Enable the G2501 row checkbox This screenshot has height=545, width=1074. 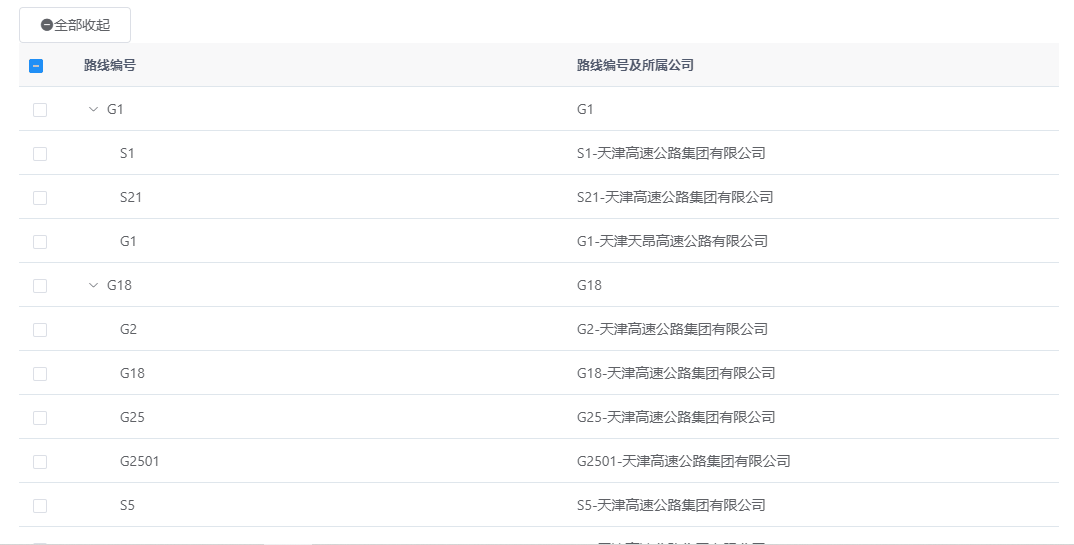pyautogui.click(x=40, y=462)
